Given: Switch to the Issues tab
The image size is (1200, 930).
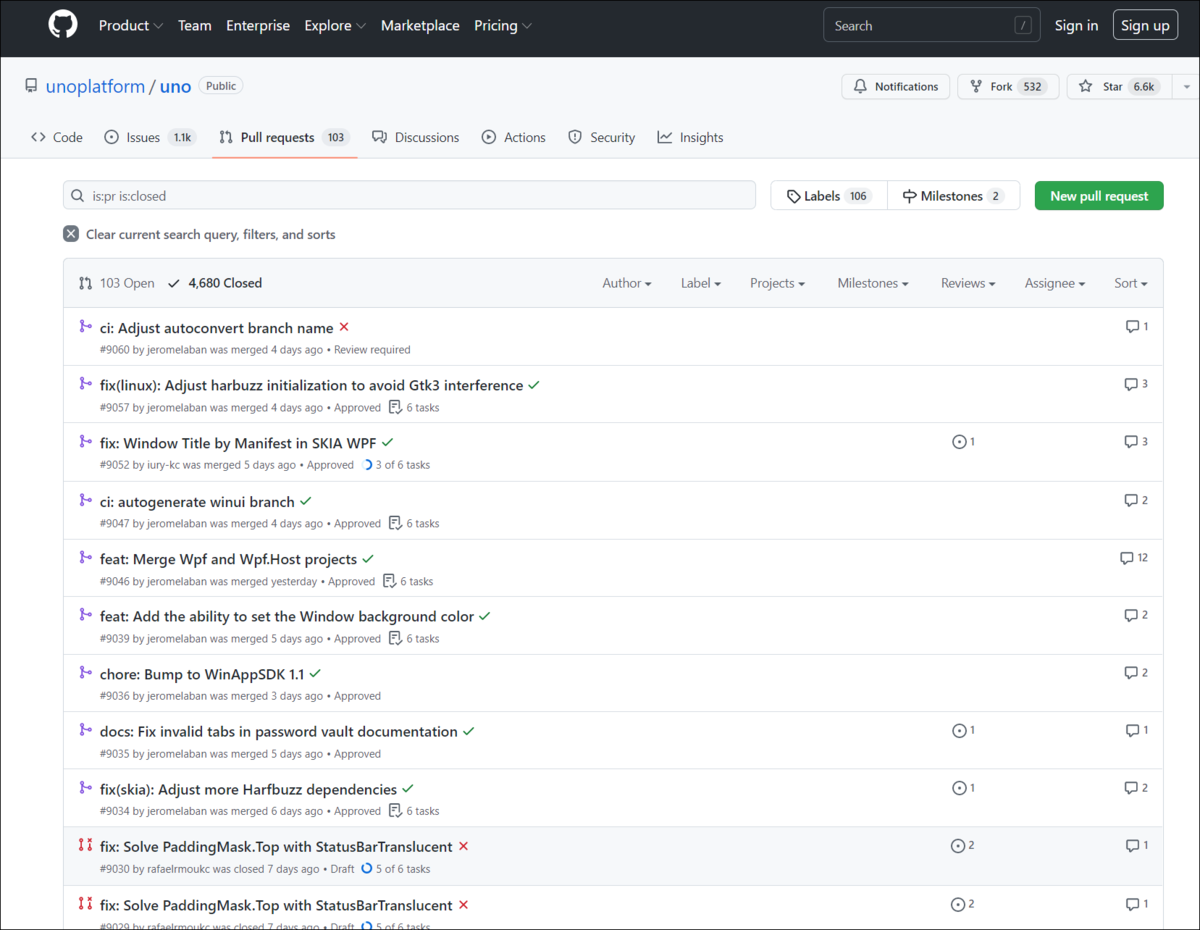Looking at the screenshot, I should (150, 137).
